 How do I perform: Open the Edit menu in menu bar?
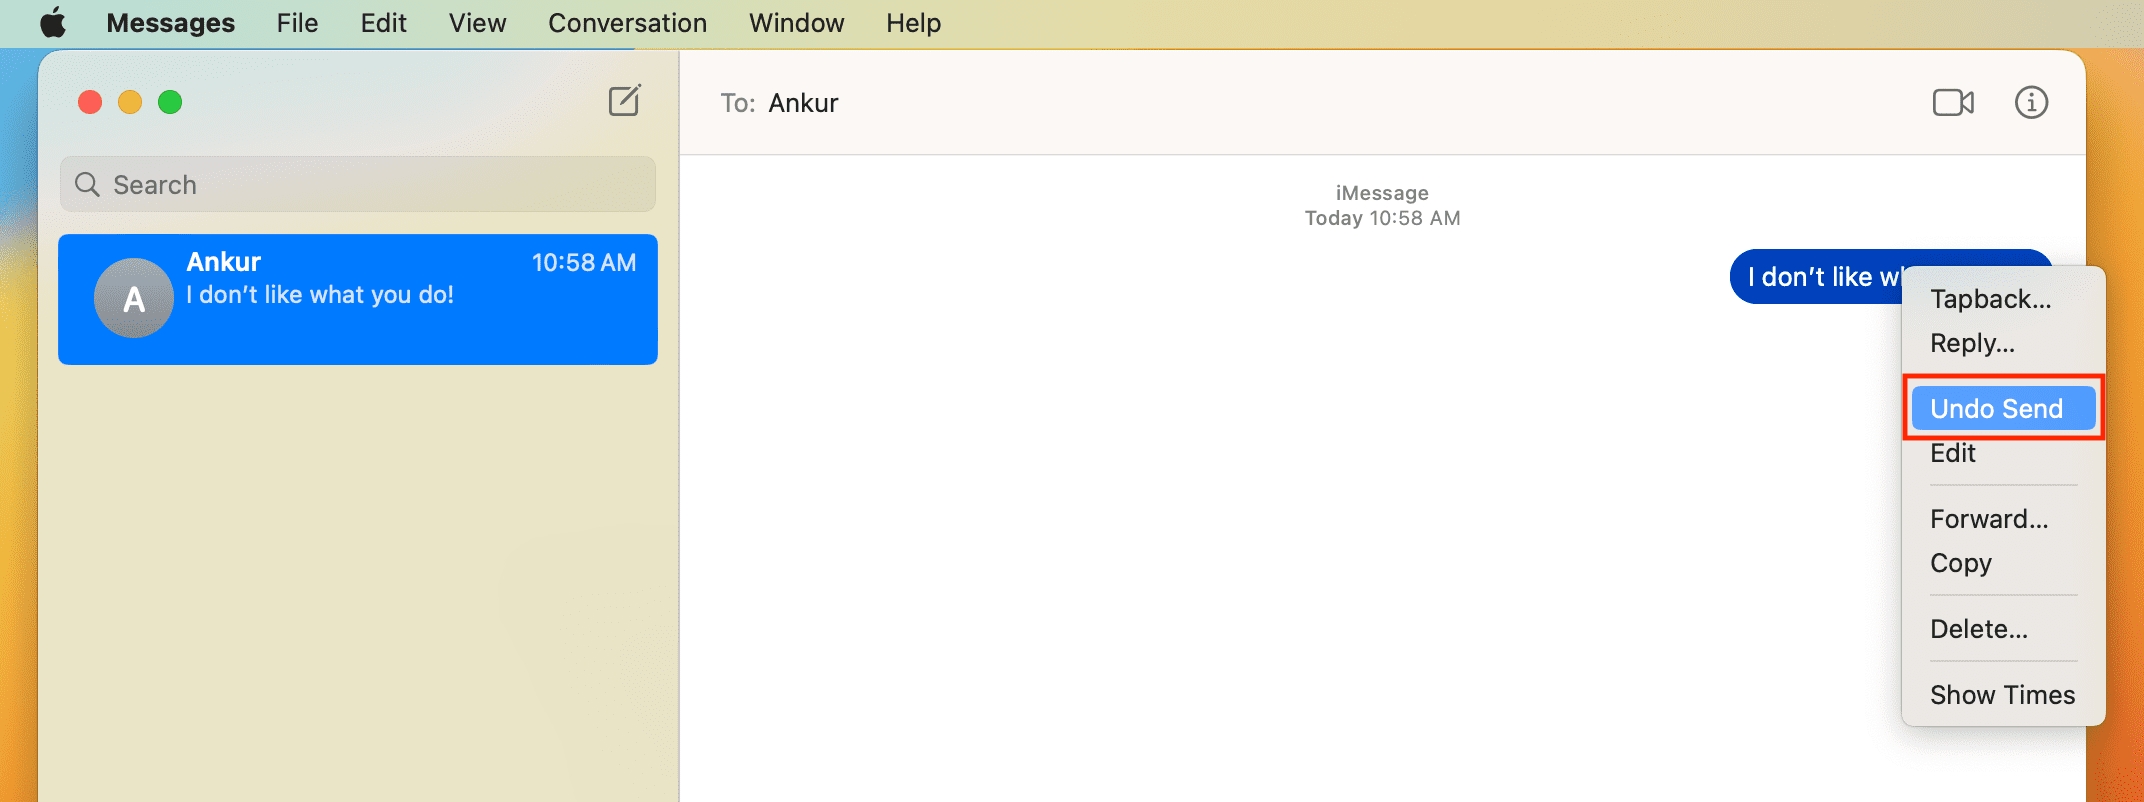pos(383,22)
